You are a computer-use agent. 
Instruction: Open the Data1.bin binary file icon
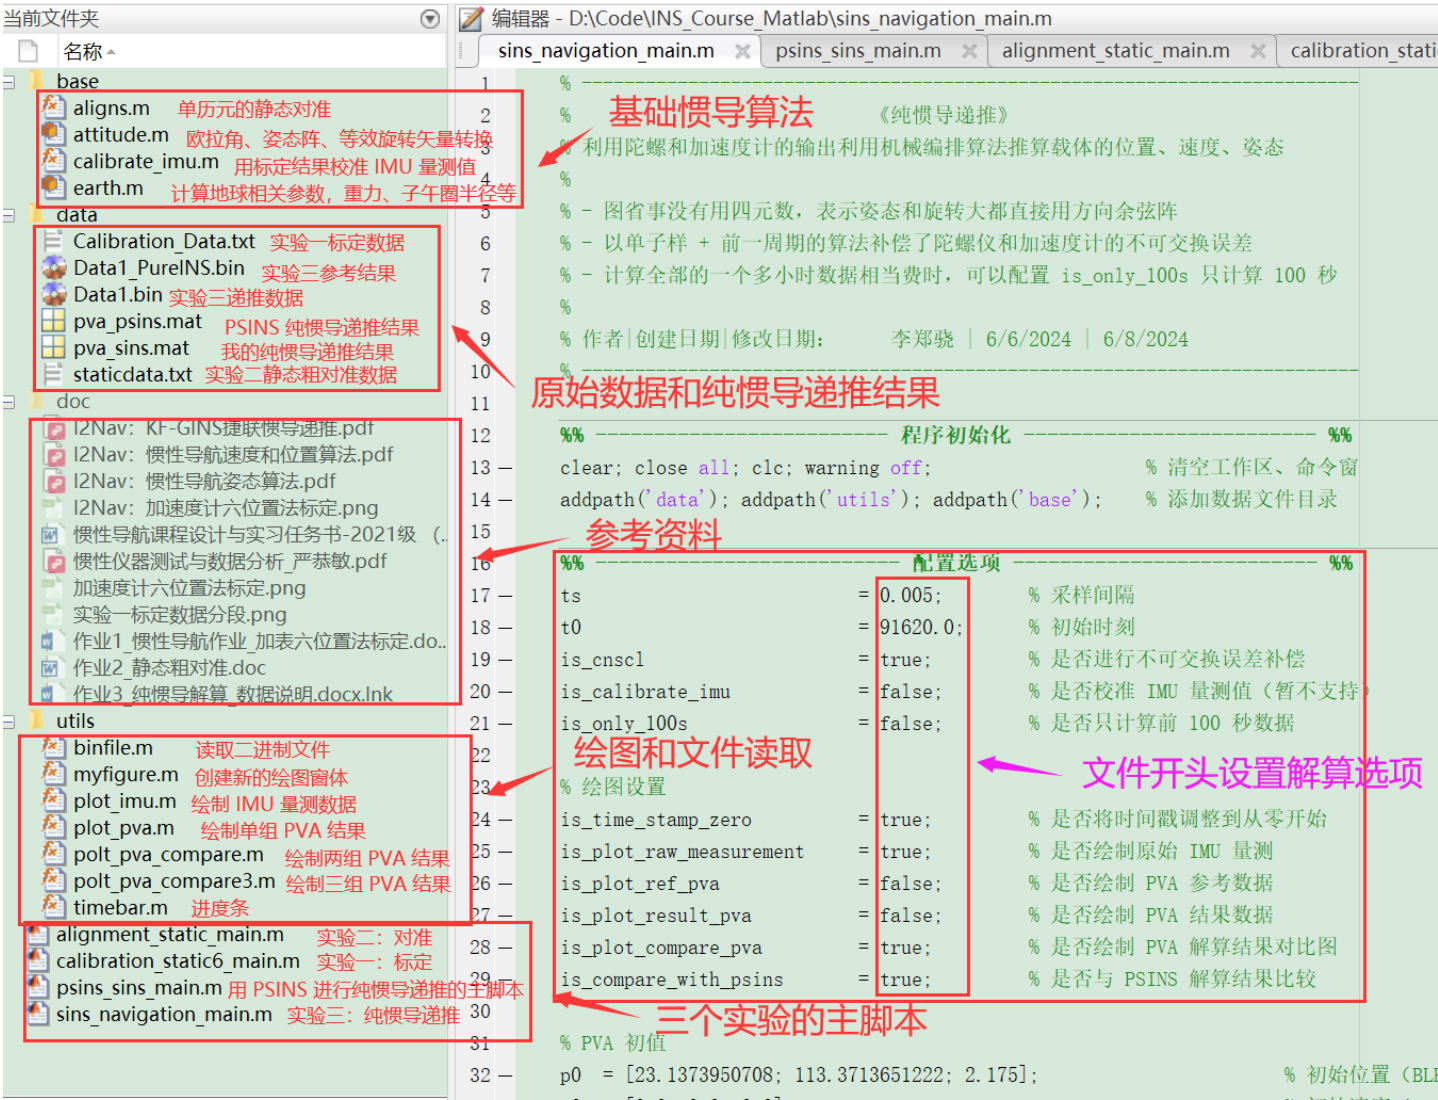55,294
